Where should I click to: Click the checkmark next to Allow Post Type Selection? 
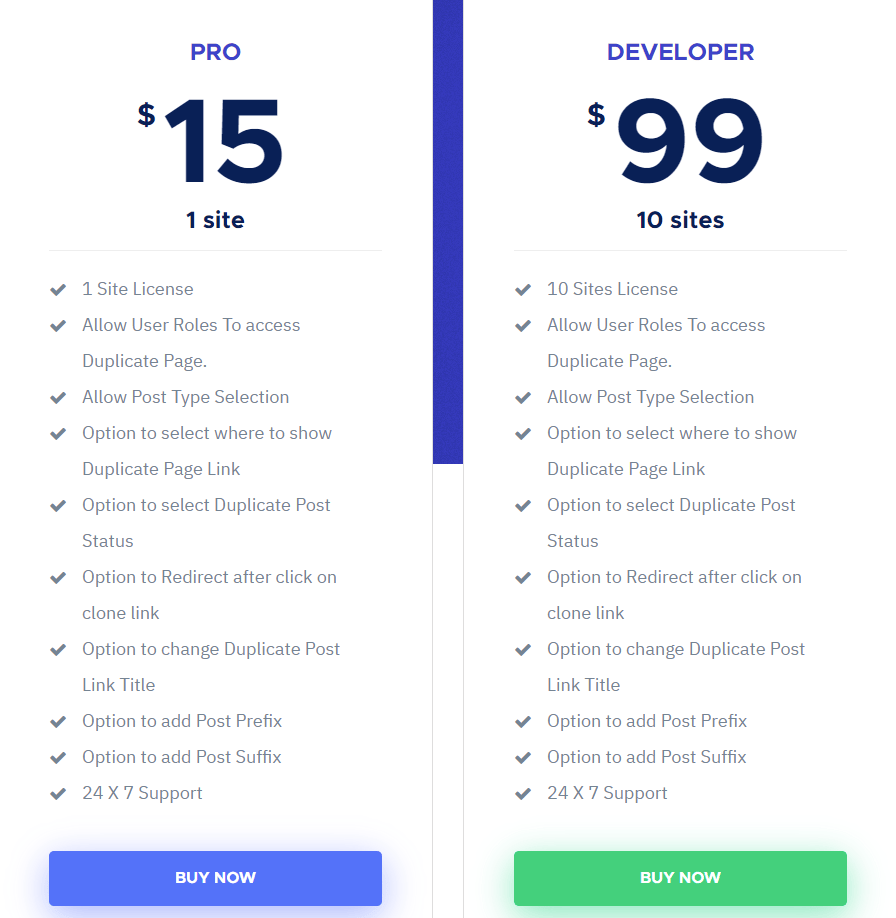click(x=58, y=397)
